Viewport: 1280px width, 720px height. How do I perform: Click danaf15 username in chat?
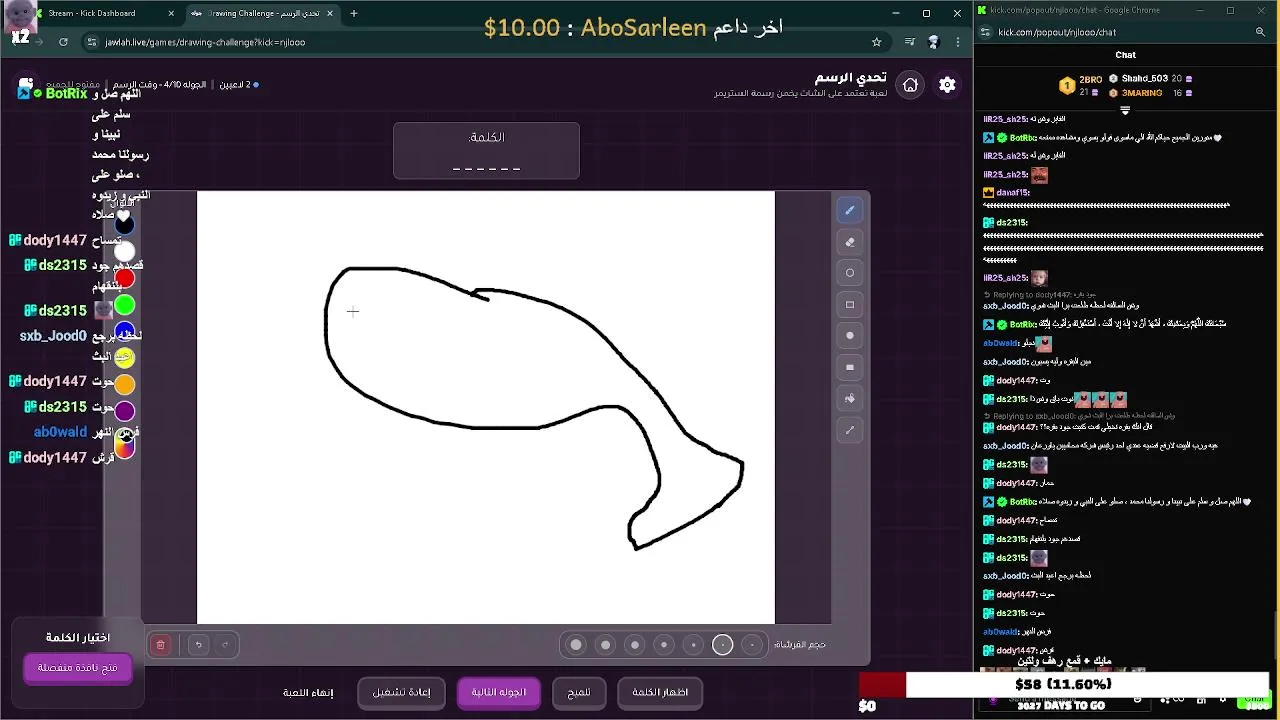click(1013, 192)
